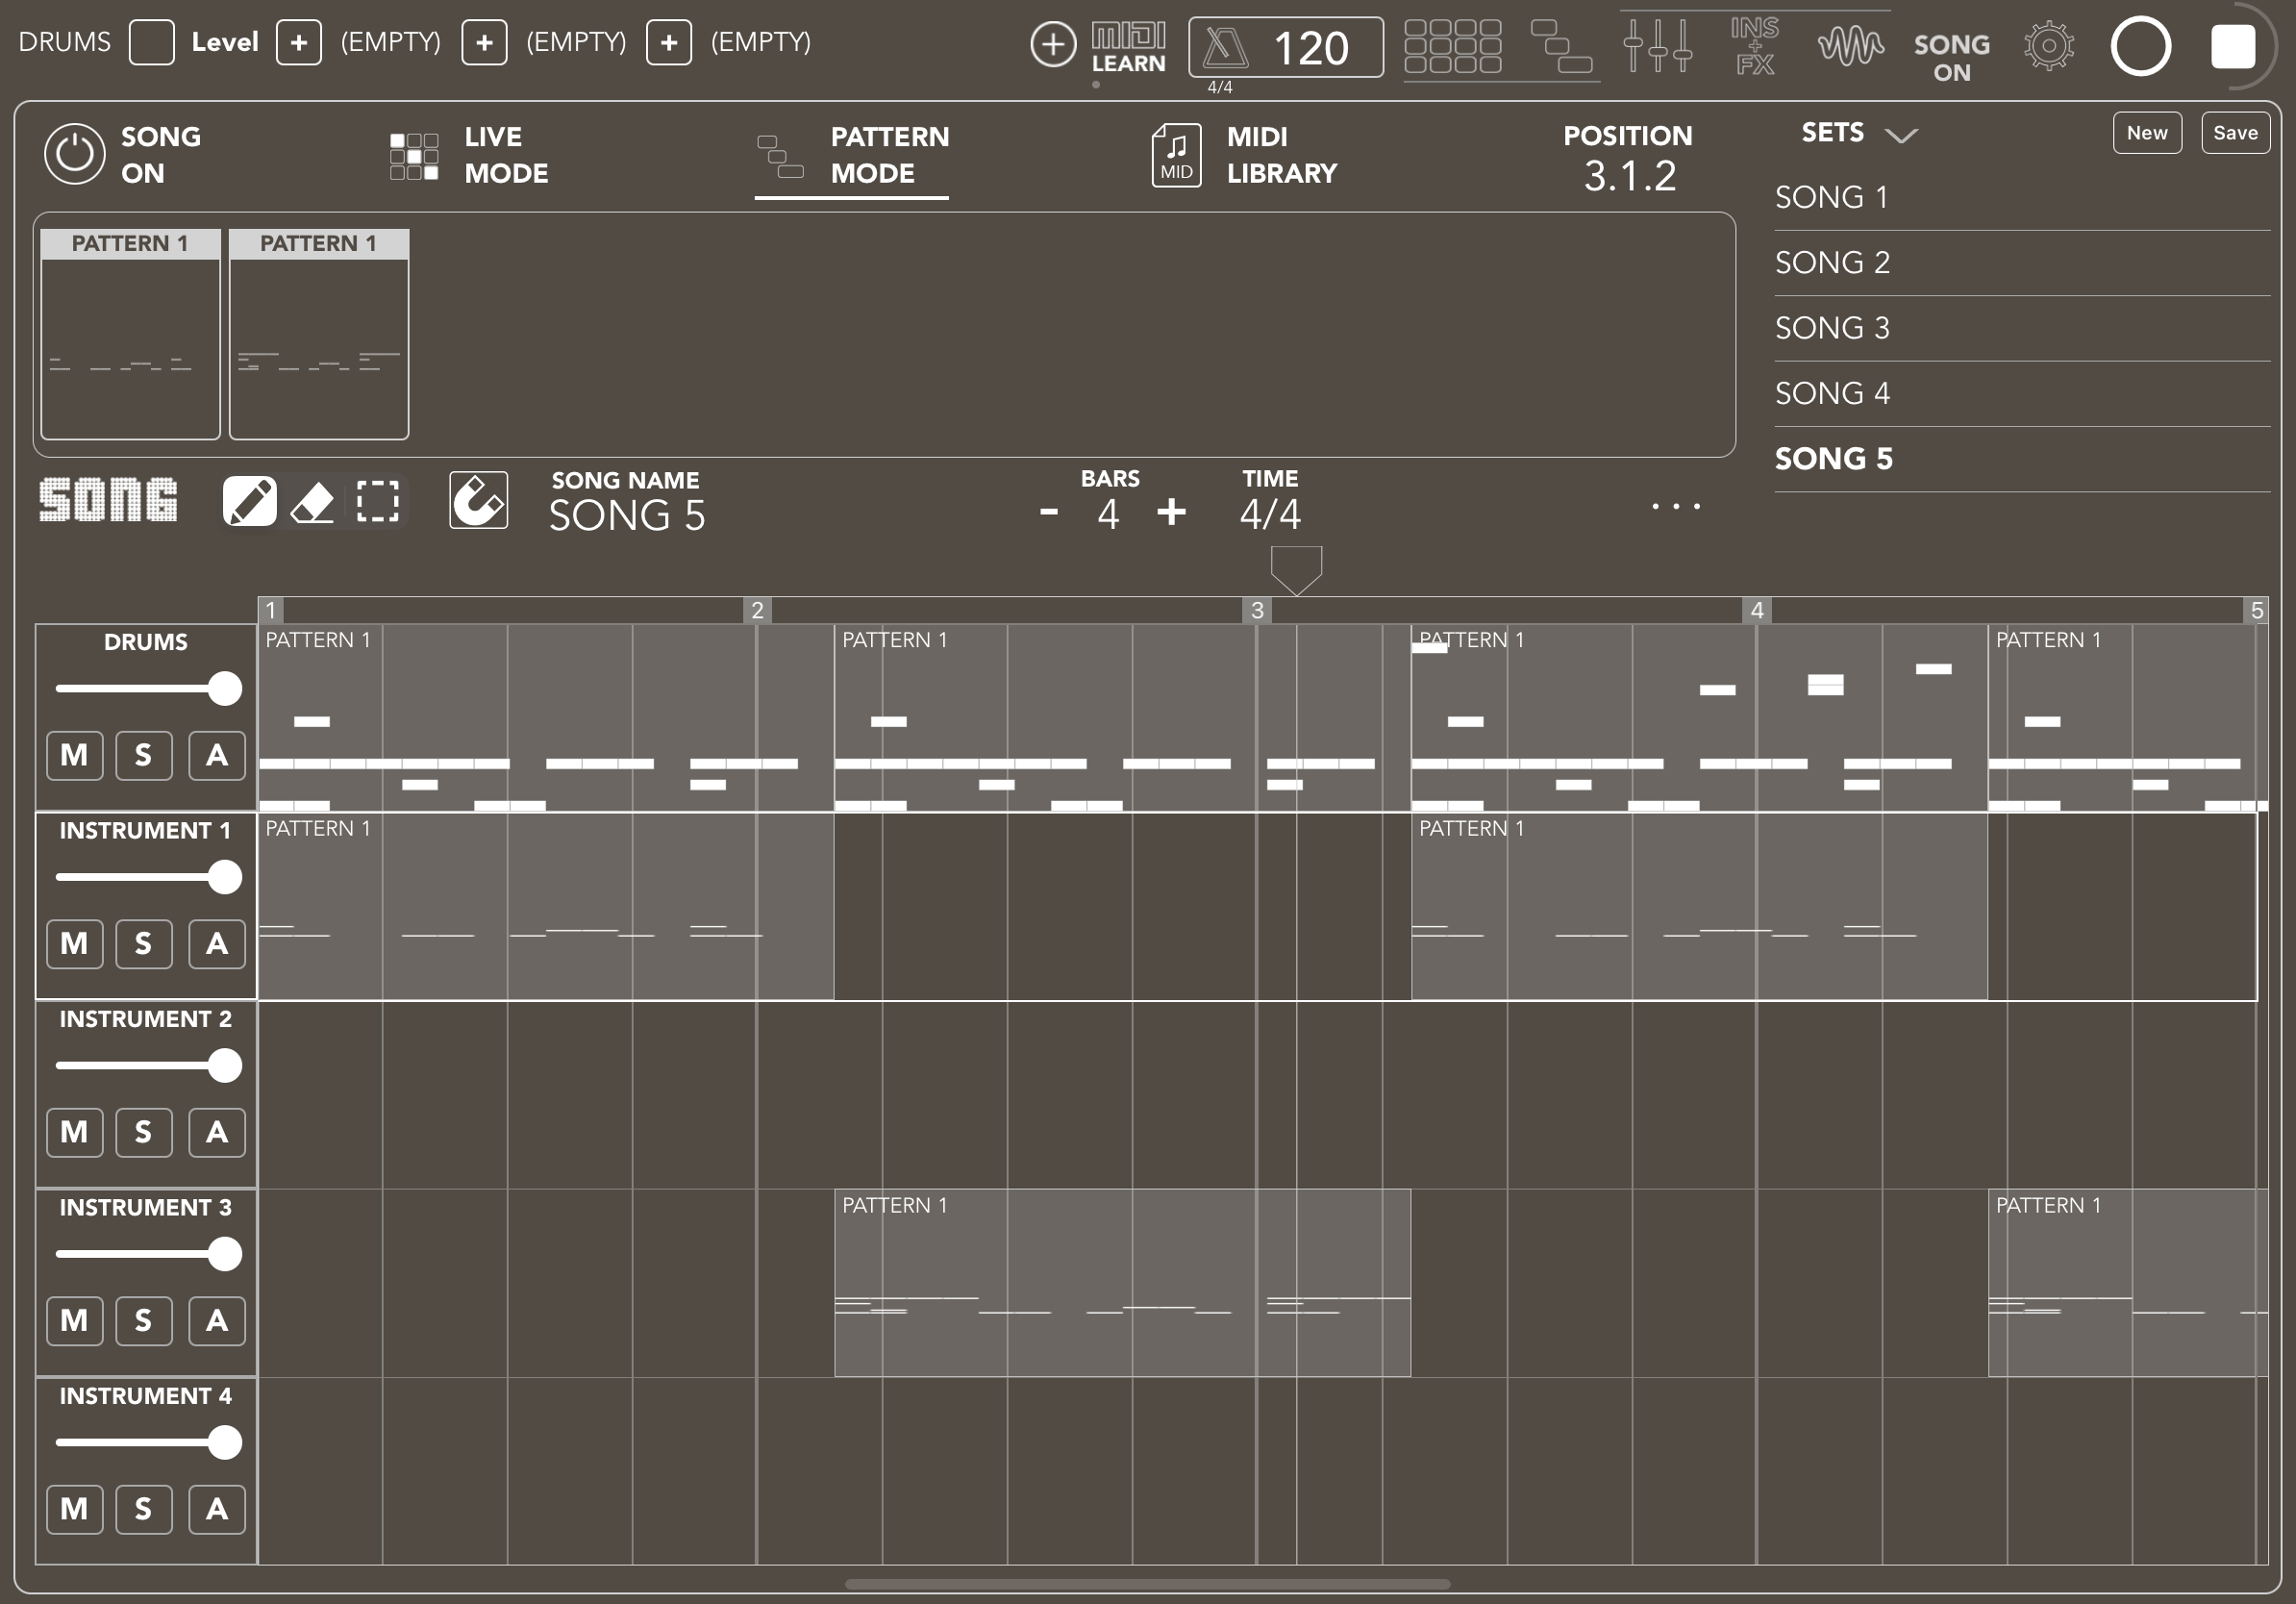This screenshot has width=2296, height=1604.
Task: Click the metronome tempo 120 box
Action: (1286, 47)
